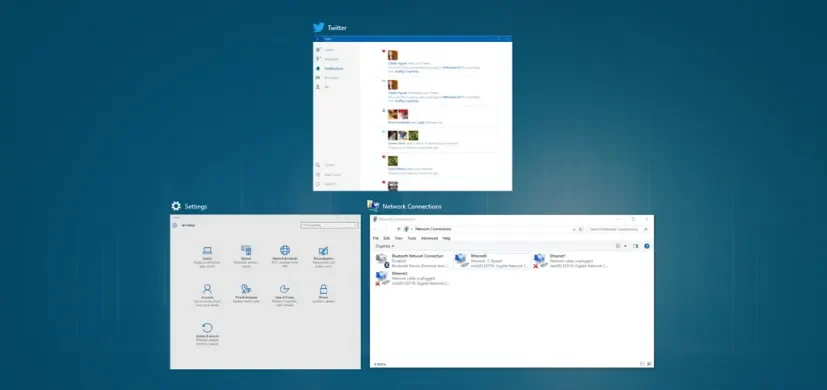Click magnifier icon in Network Connections search

click(646, 230)
